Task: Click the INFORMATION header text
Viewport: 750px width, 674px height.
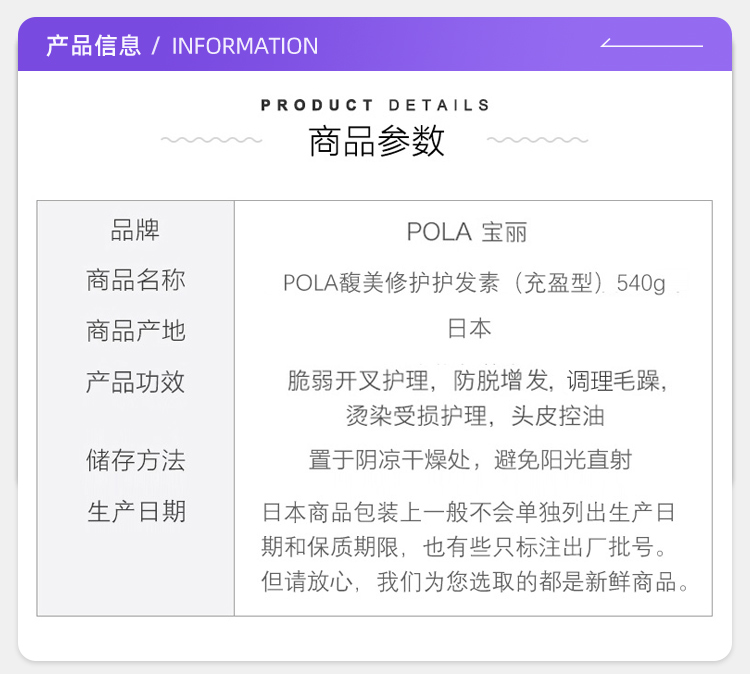Action: [x=245, y=46]
